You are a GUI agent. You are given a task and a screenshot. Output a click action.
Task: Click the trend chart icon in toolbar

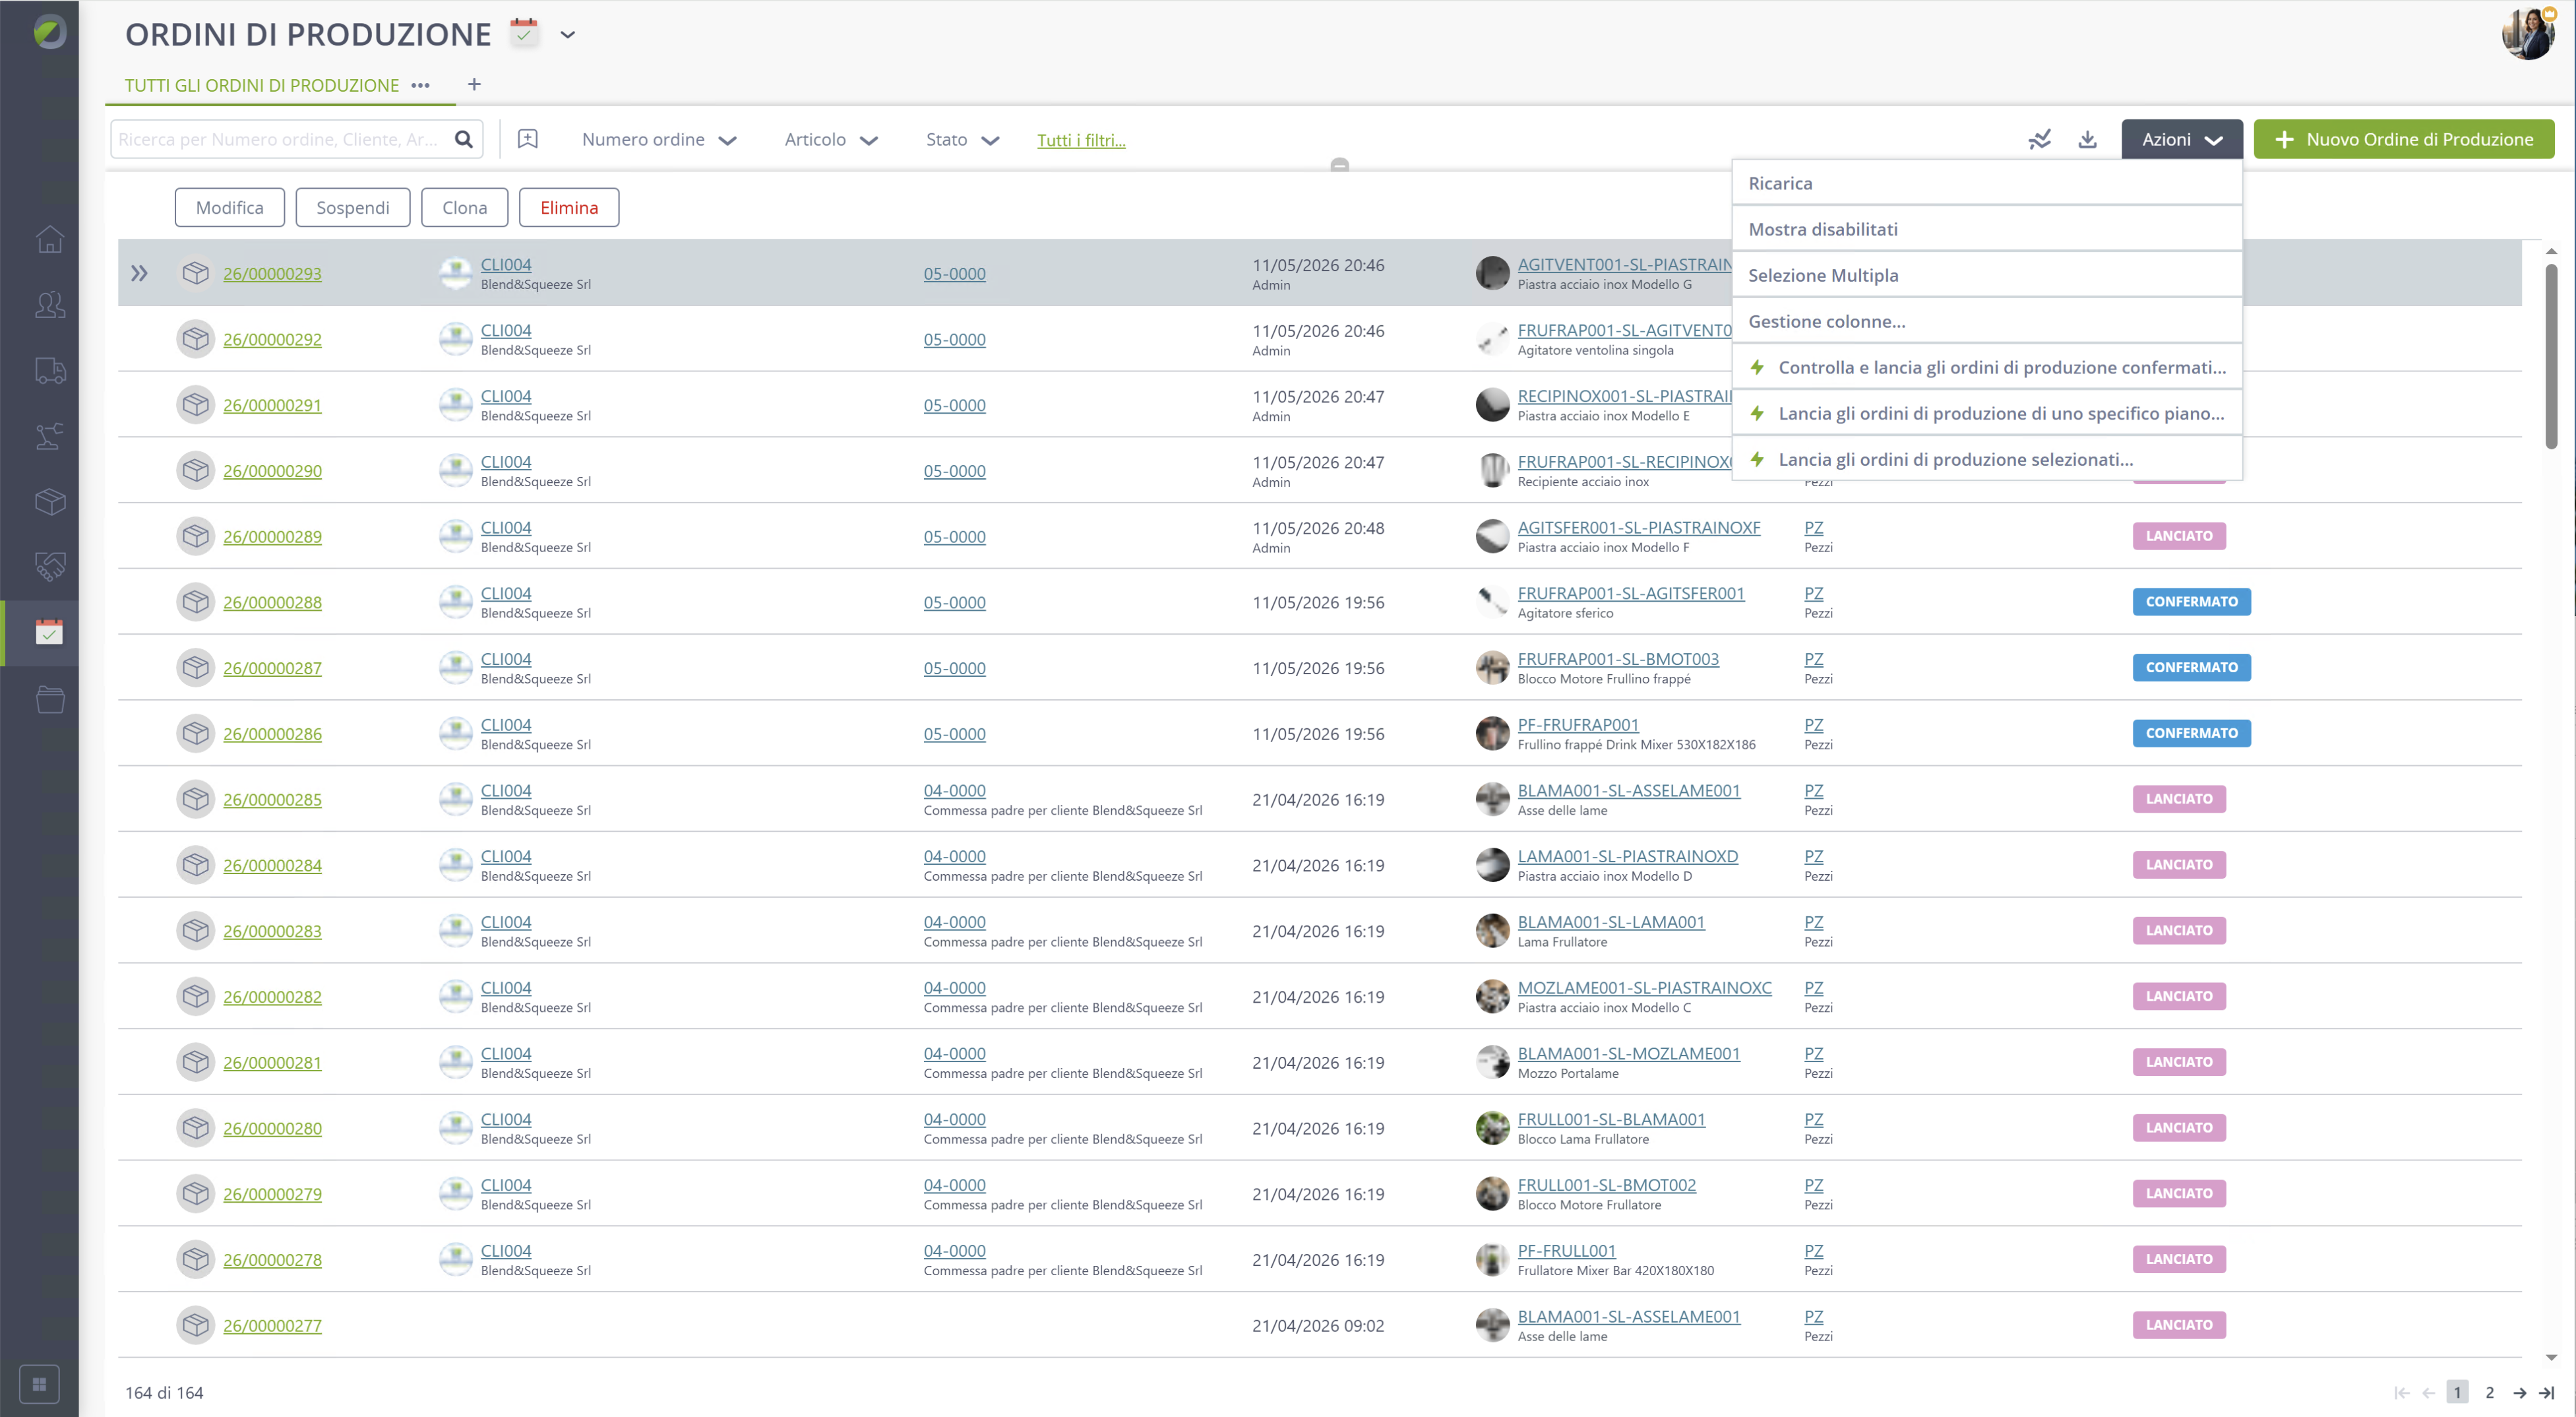(x=2039, y=140)
